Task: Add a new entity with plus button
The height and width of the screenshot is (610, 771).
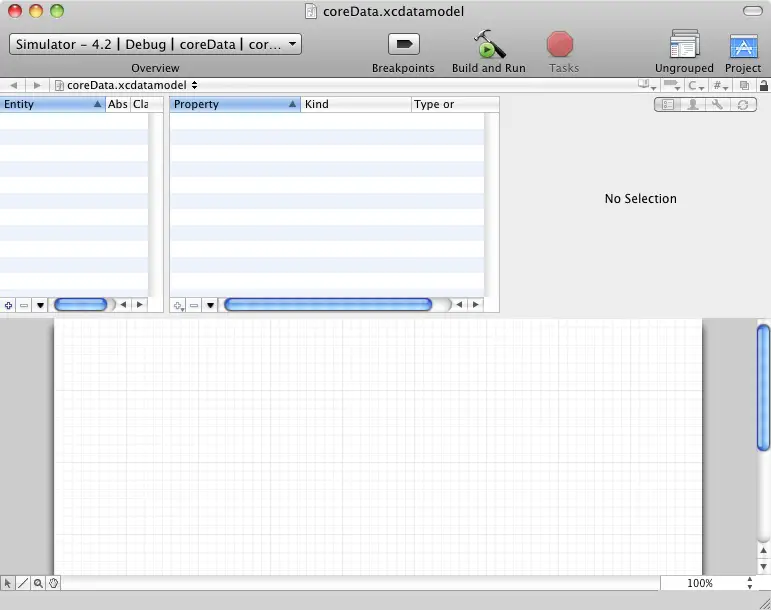Action: click(x=8, y=305)
